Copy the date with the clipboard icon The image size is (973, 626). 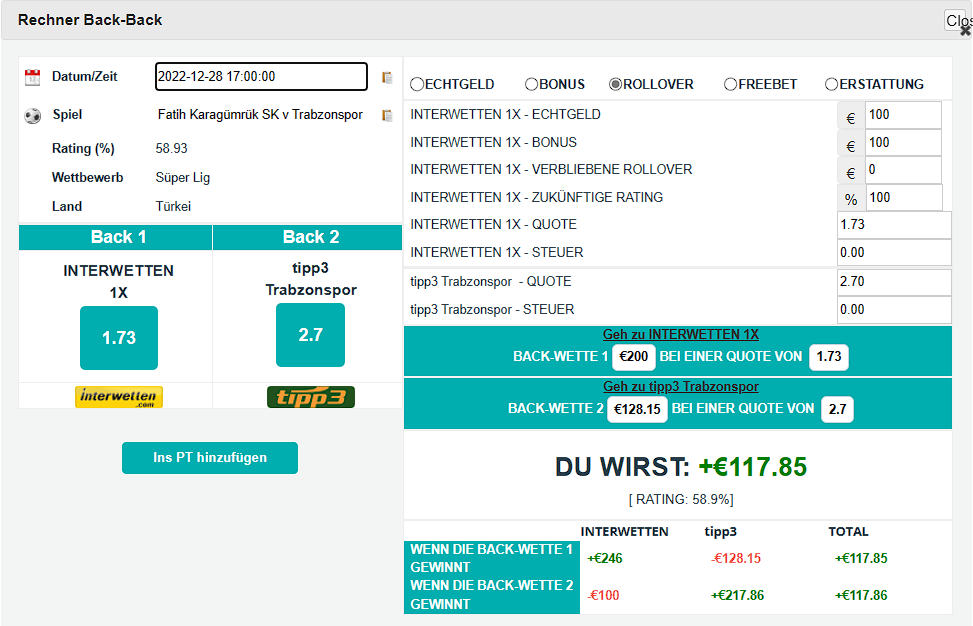pos(387,78)
